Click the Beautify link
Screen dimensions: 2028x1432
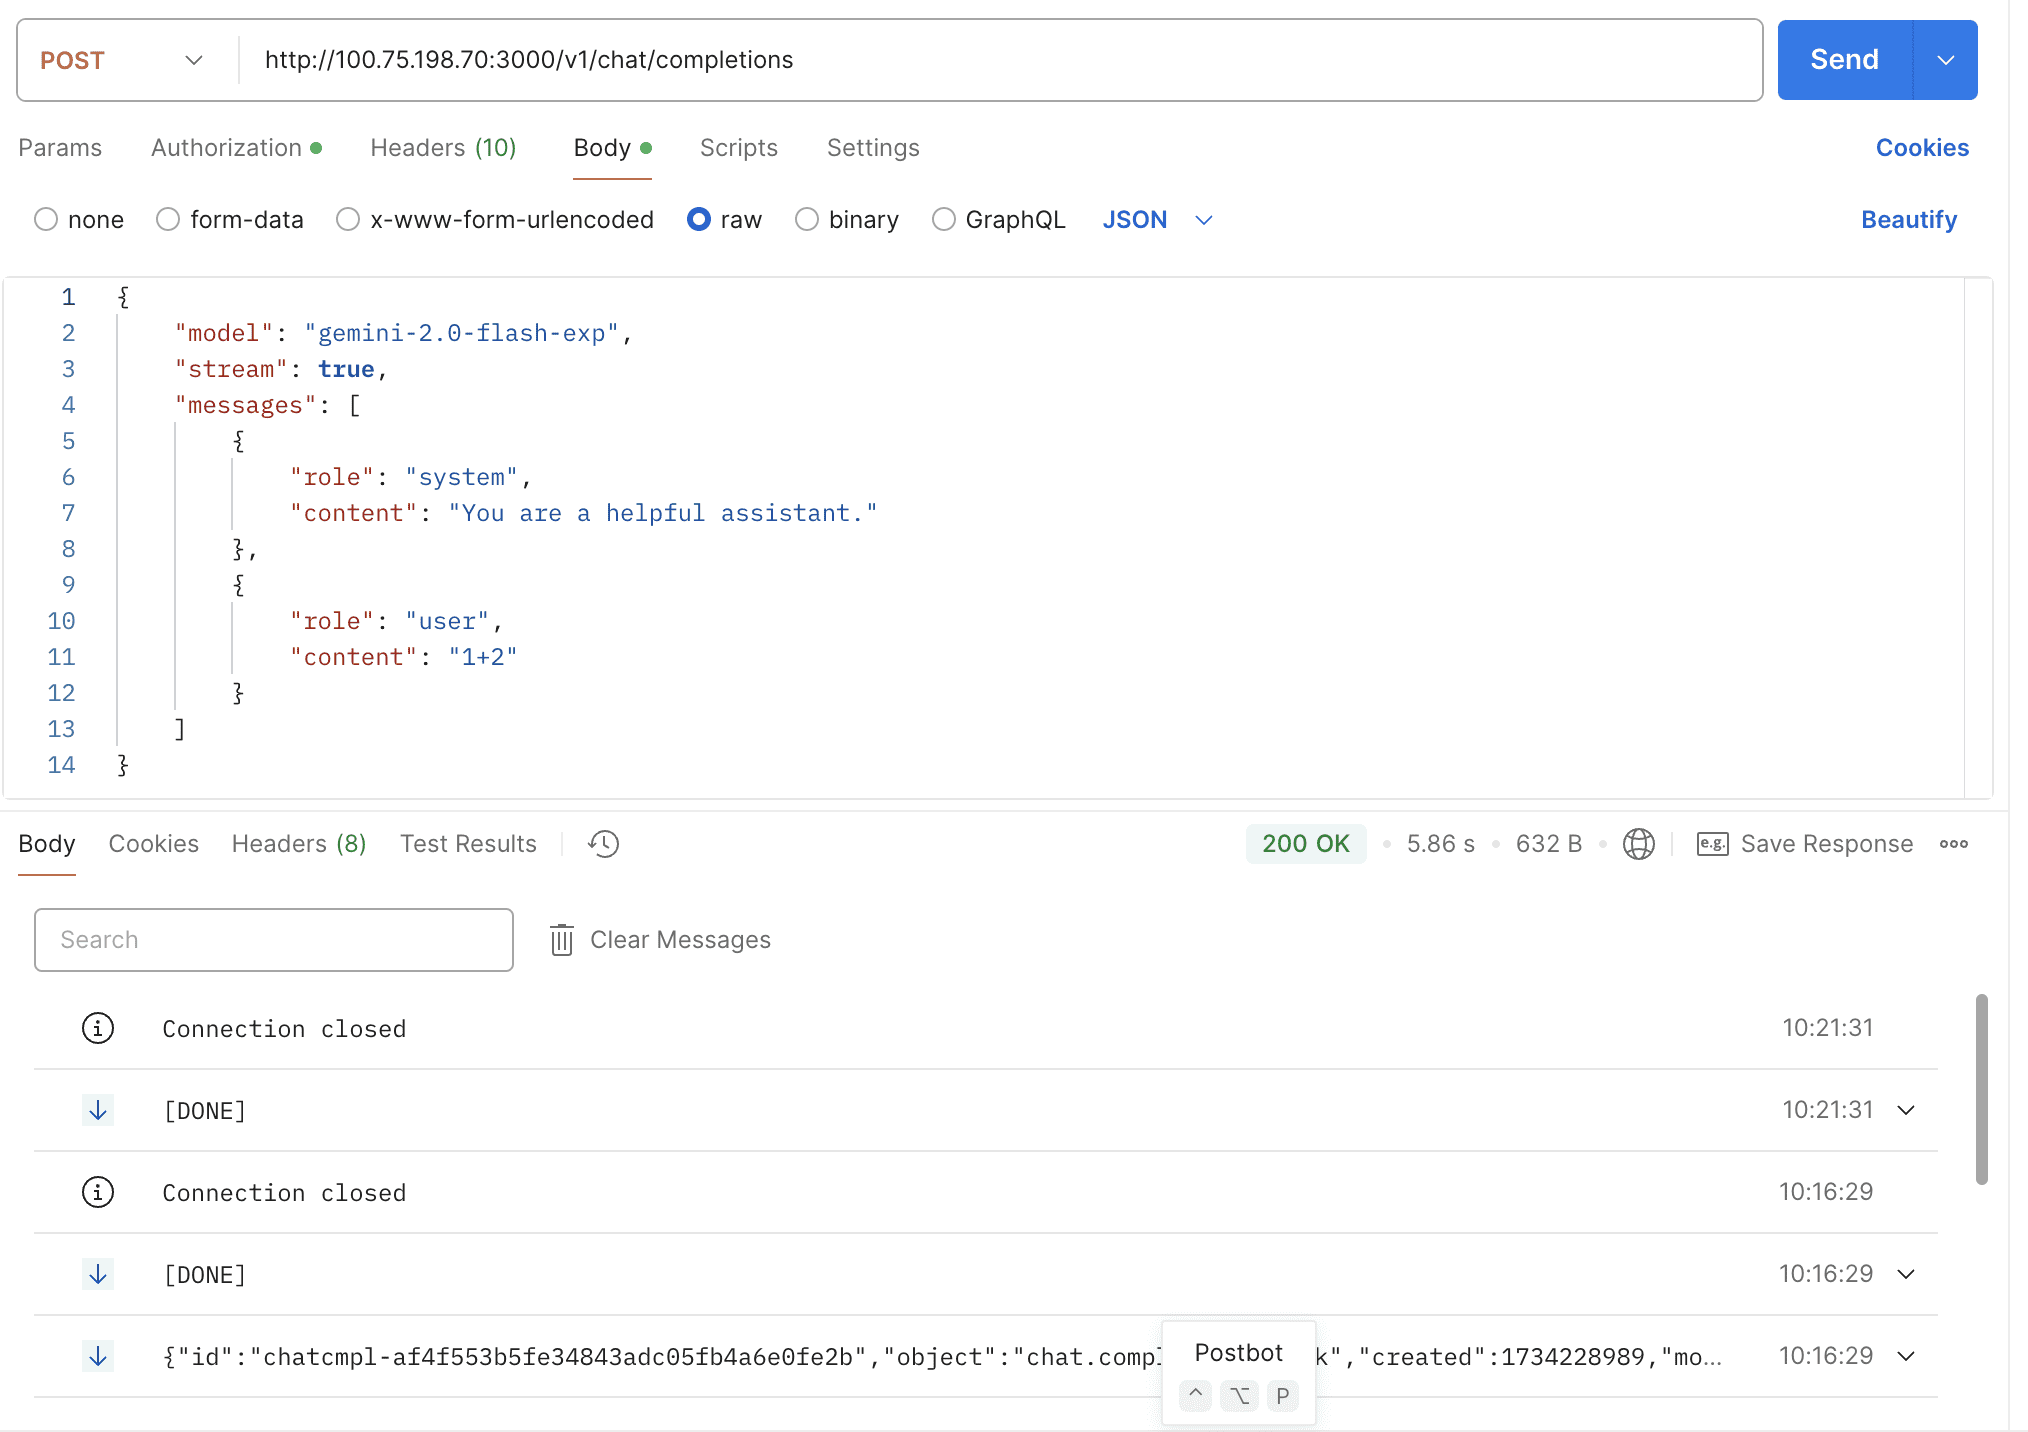click(x=1908, y=219)
